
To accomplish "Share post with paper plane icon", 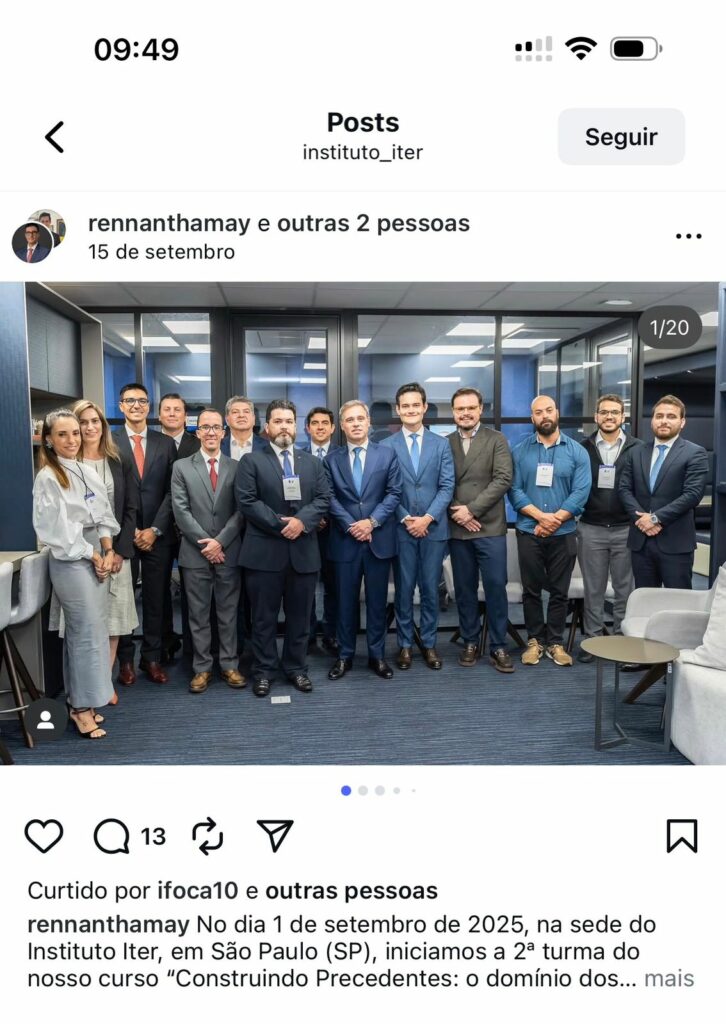I will click(275, 836).
